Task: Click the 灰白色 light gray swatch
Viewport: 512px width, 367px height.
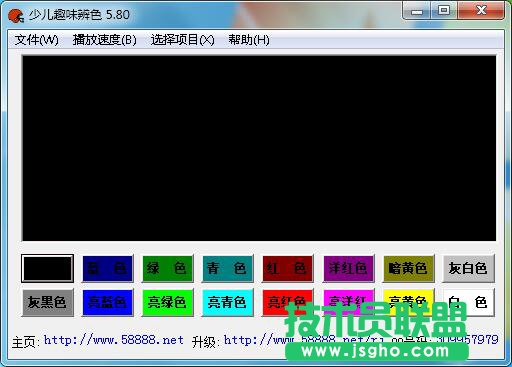Action: [468, 268]
